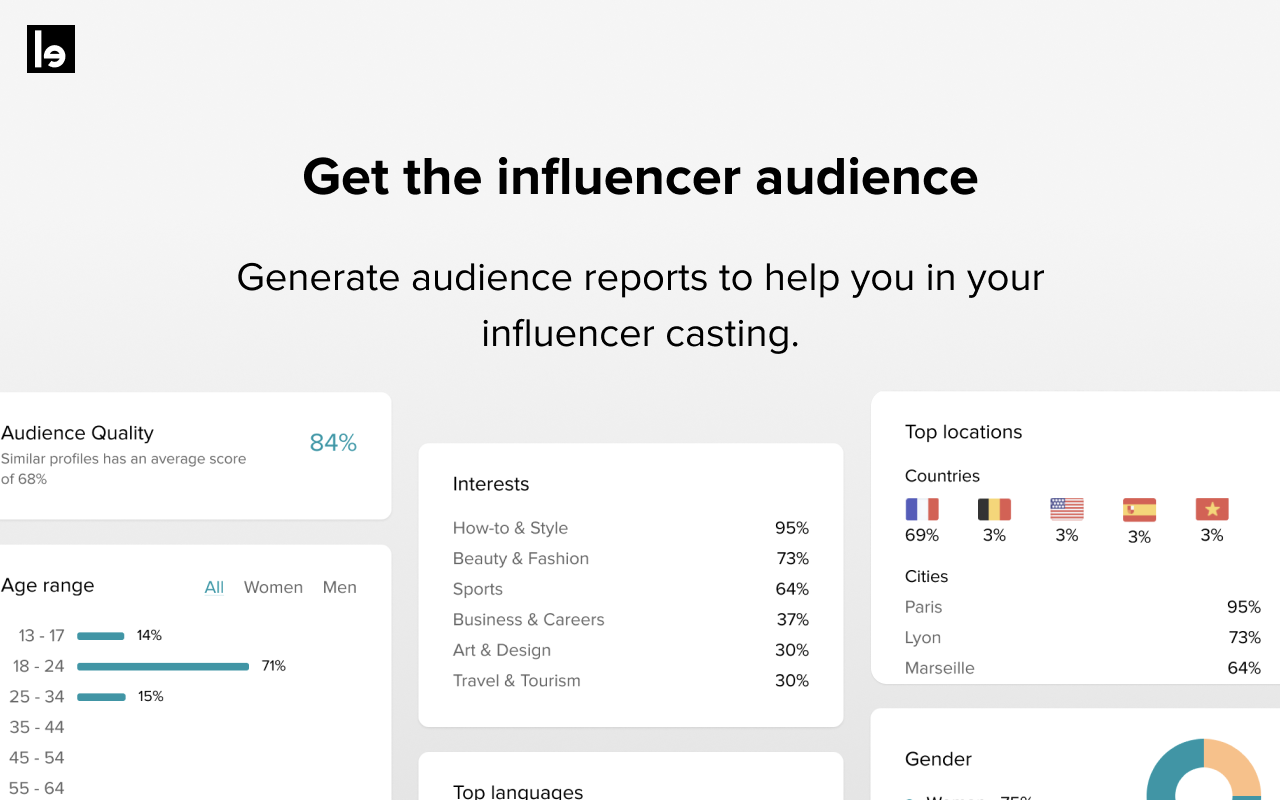Click the 18 - 24 age bar
This screenshot has height=800, width=1280.
click(163, 666)
